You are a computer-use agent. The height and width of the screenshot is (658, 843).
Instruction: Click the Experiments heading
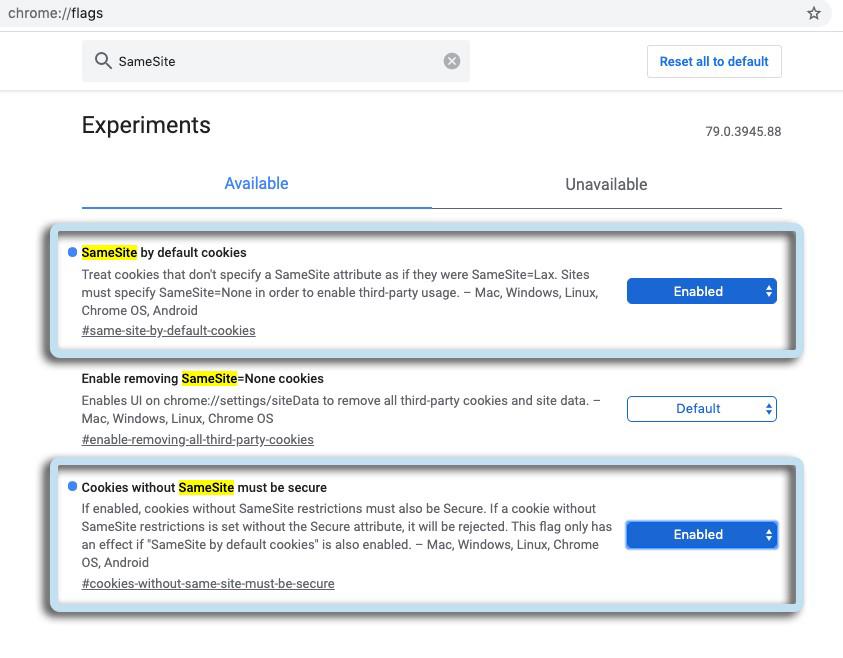pyautogui.click(x=146, y=126)
